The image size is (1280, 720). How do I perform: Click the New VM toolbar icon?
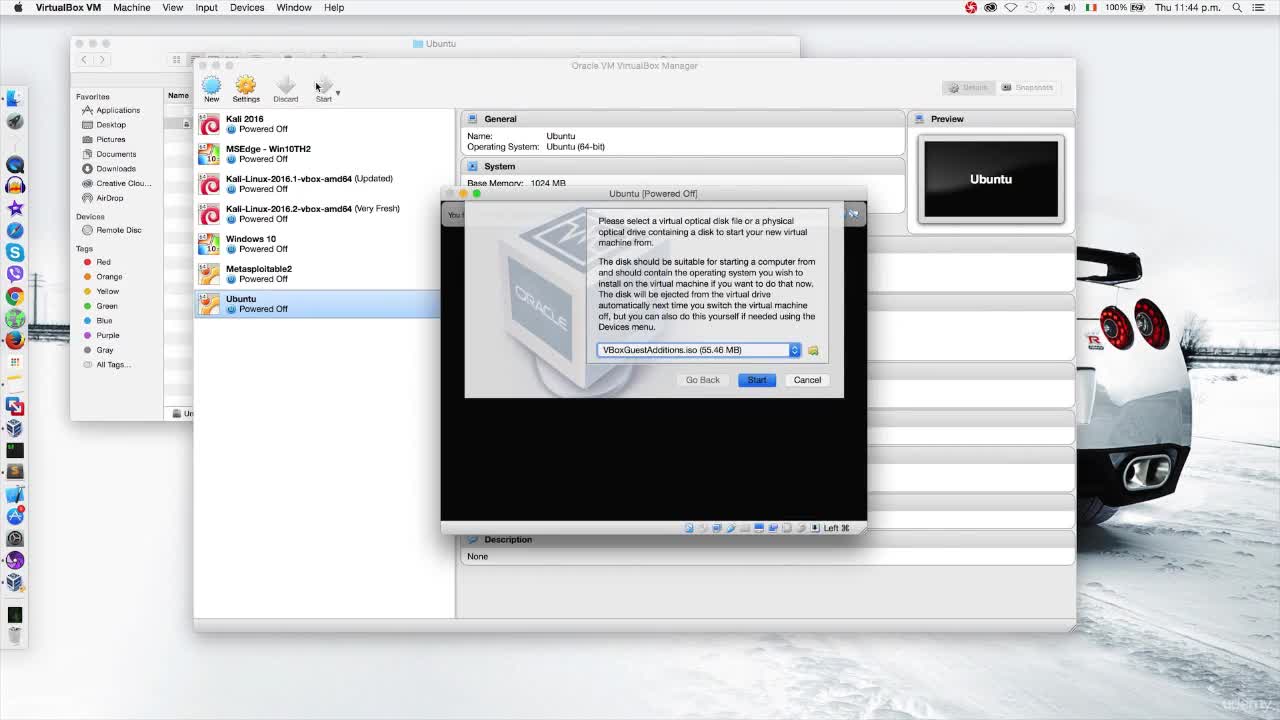pyautogui.click(x=211, y=89)
